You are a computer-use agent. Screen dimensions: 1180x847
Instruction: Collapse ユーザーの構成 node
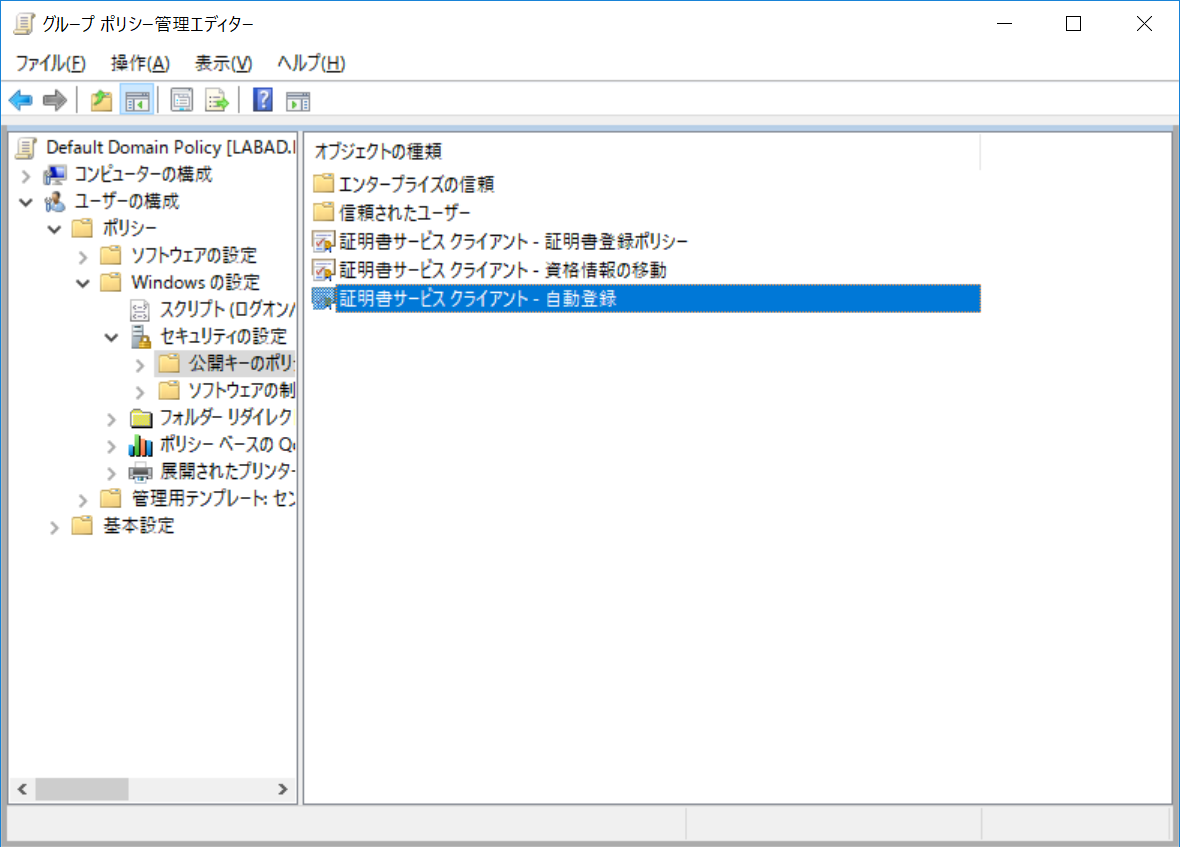coord(26,202)
